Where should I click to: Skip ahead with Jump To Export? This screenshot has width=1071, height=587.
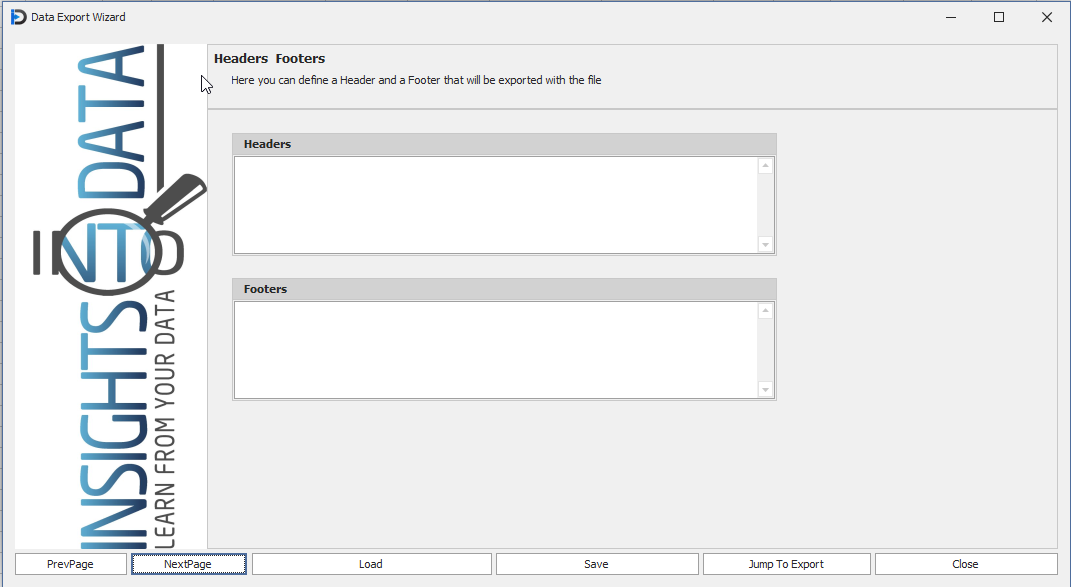point(786,564)
